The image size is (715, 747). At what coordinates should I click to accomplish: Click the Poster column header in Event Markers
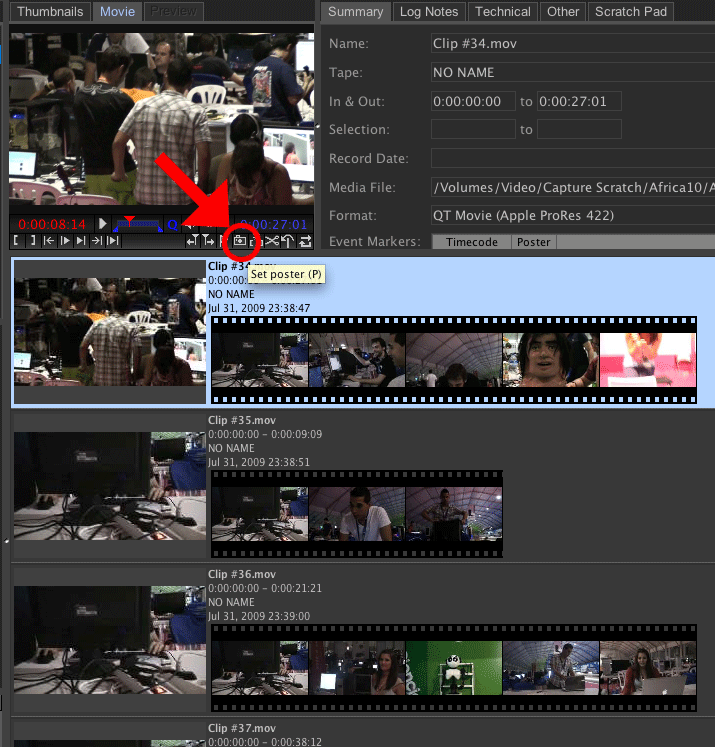(x=533, y=242)
